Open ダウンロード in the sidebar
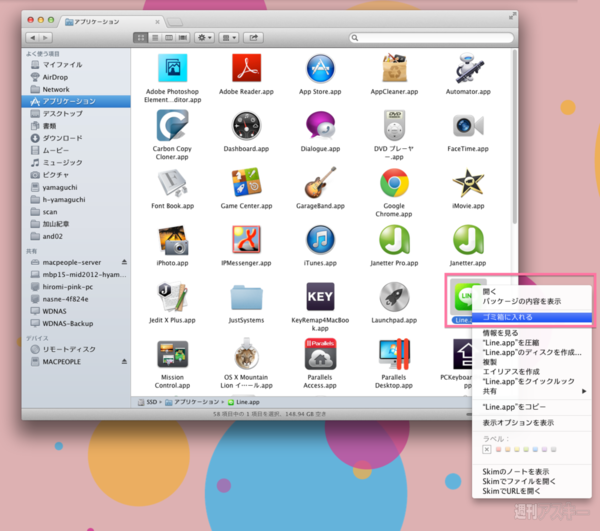600x531 pixels. [x=76, y=138]
